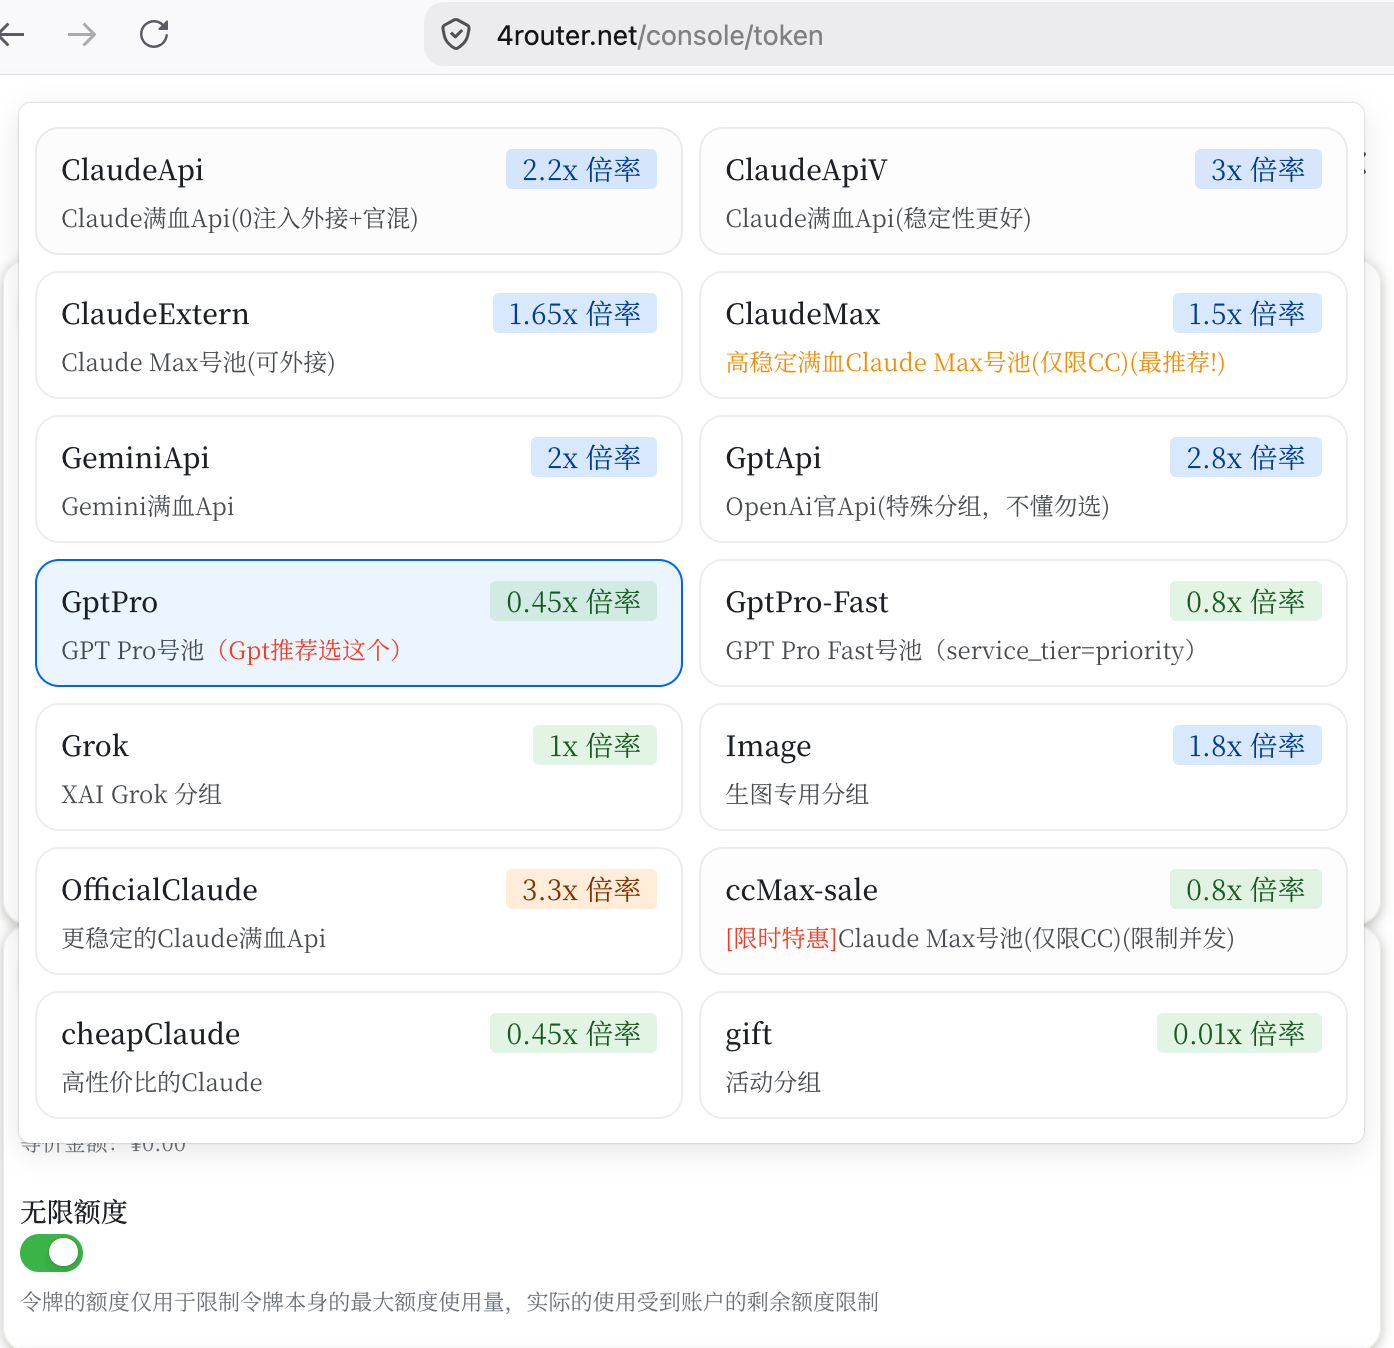The width and height of the screenshot is (1394, 1348).
Task: Go back with the browser back arrow
Action: pos(11,35)
